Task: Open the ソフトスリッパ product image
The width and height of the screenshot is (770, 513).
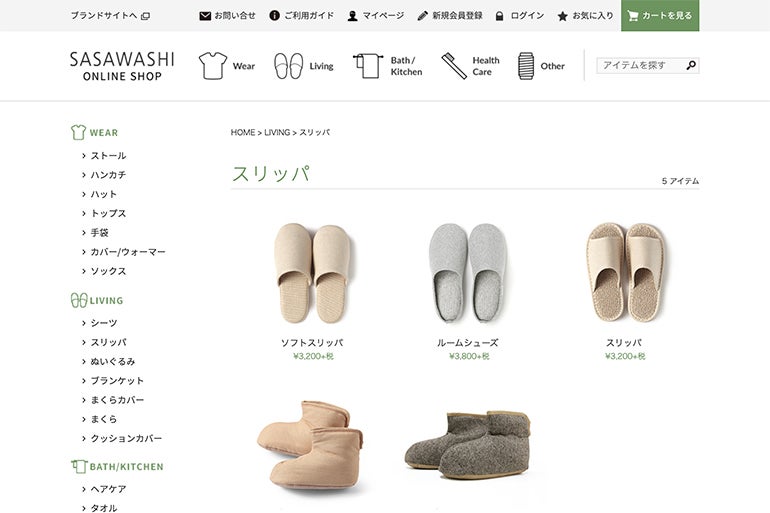Action: [312, 273]
